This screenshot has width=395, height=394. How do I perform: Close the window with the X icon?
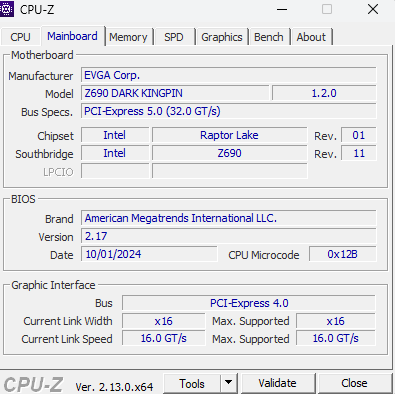[373, 9]
